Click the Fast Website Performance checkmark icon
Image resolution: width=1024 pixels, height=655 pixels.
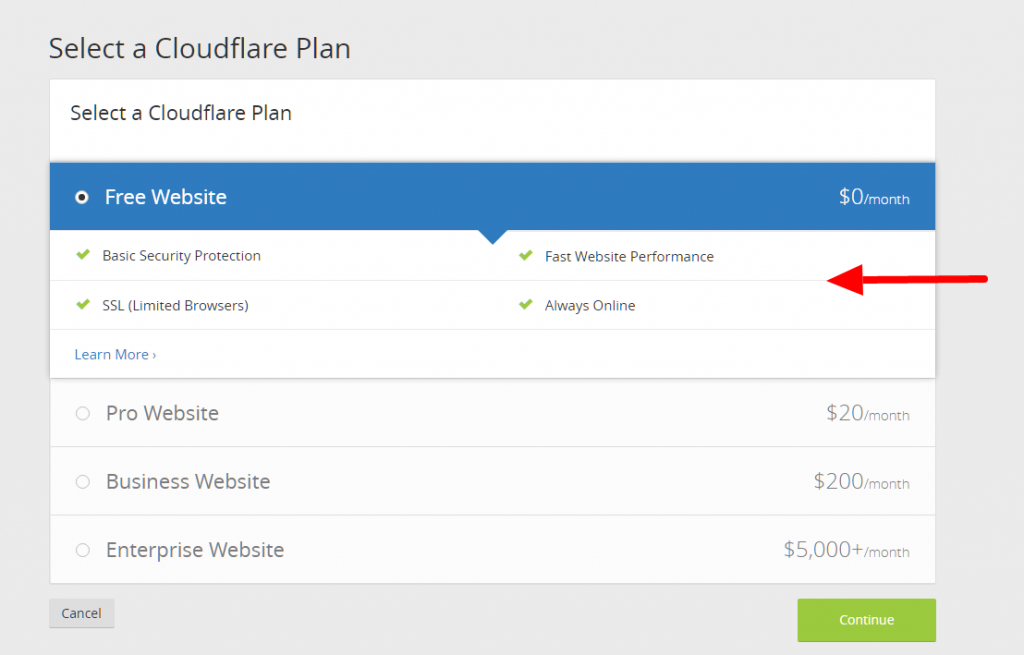[x=526, y=255]
